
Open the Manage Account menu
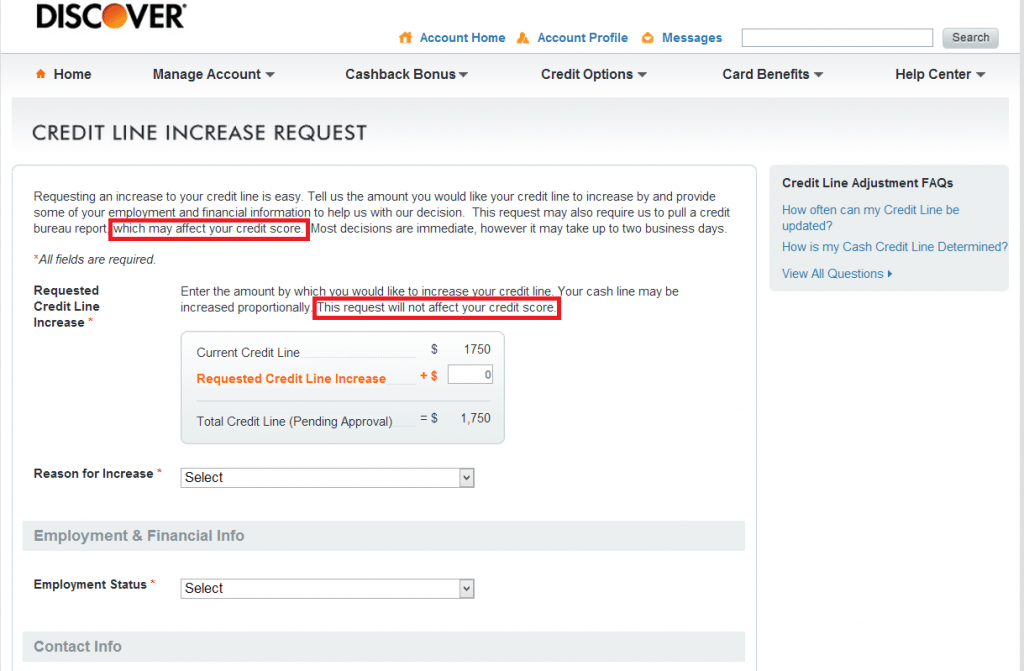pyautogui.click(x=213, y=74)
